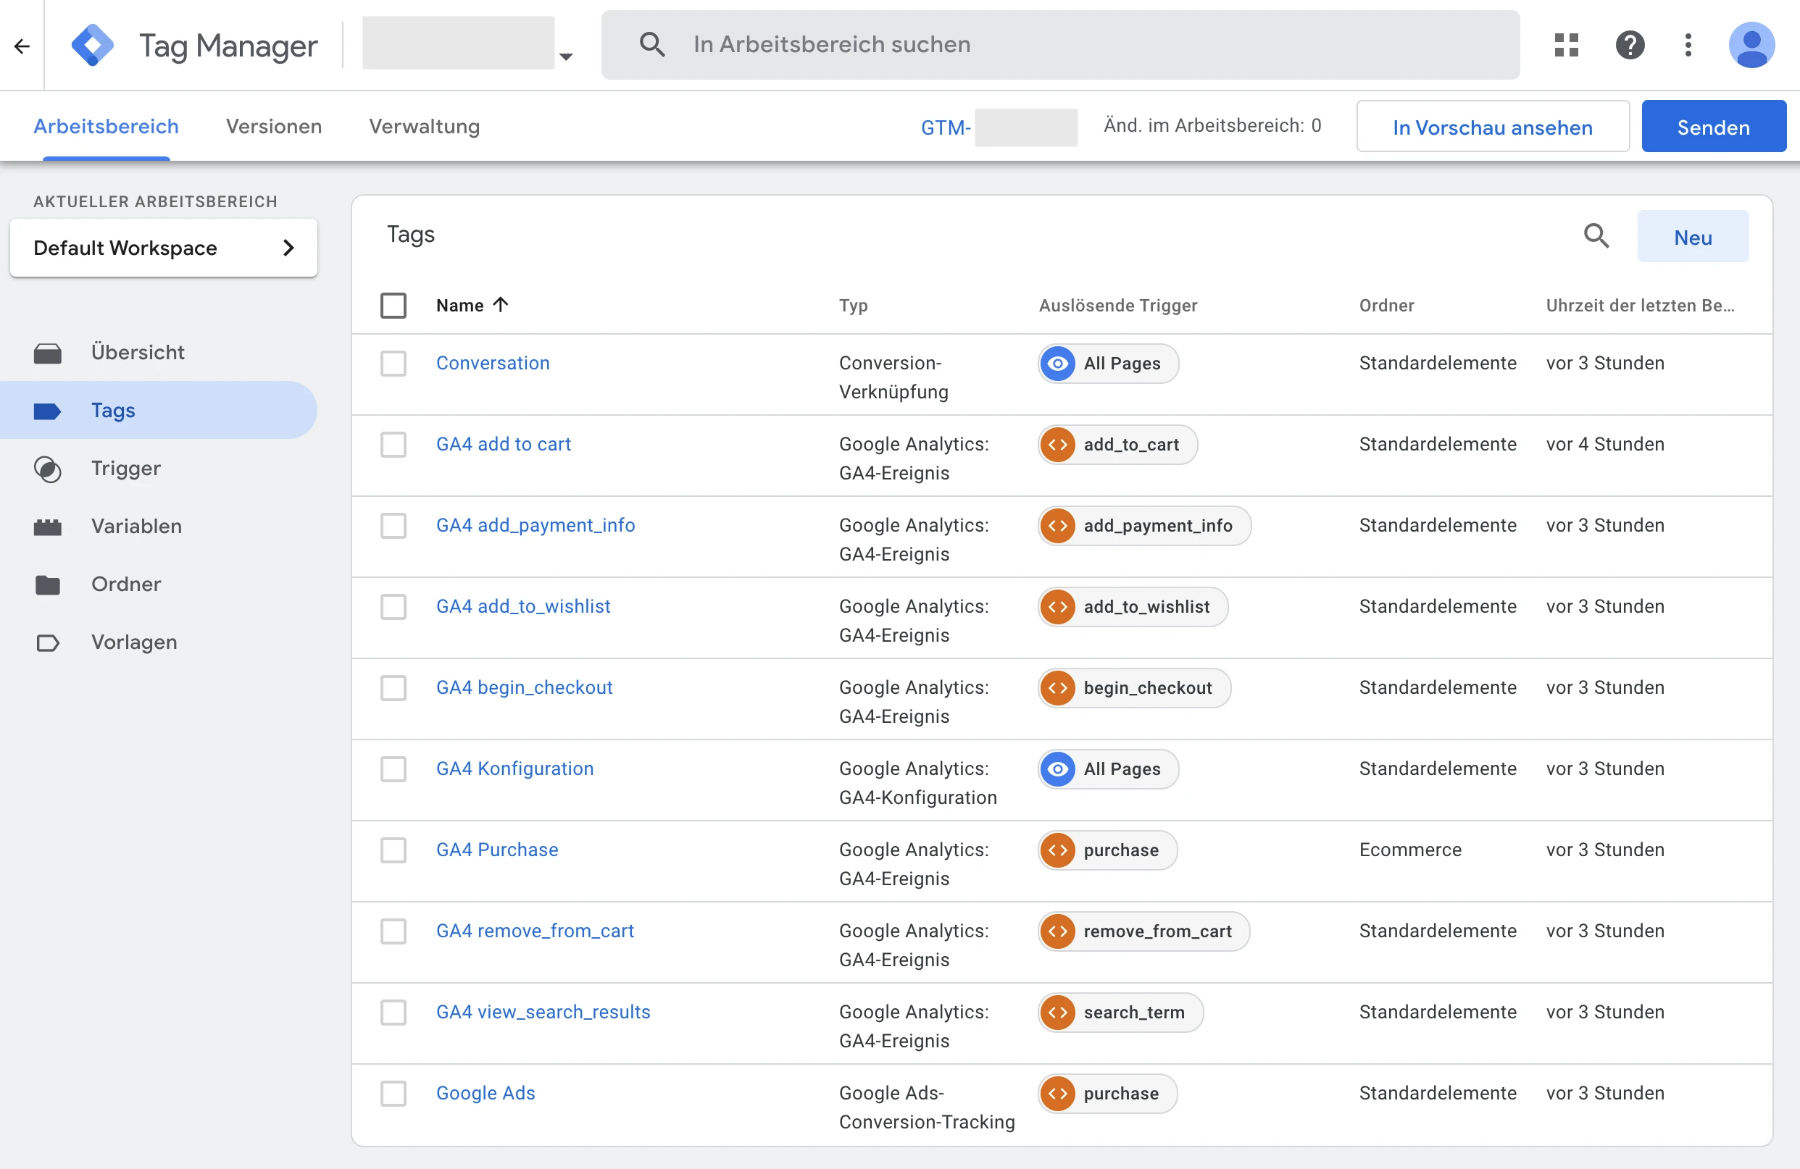
Task: Click the add_to_cart trigger chip
Action: tap(1118, 445)
